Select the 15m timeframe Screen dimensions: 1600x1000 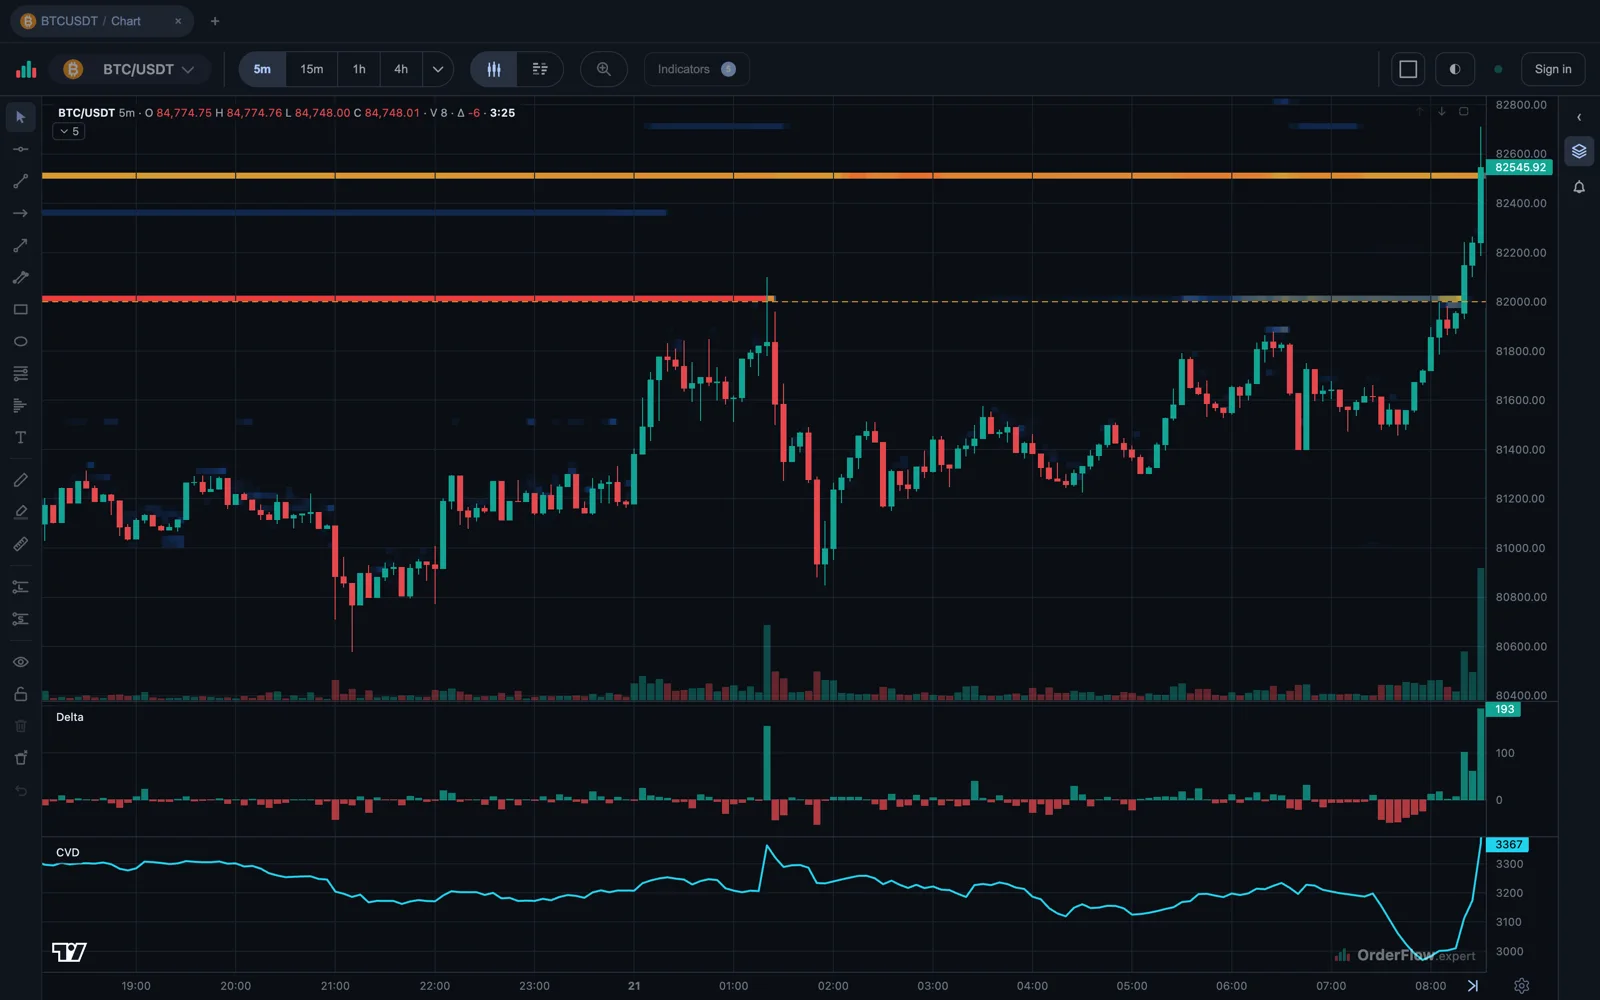pyautogui.click(x=312, y=69)
